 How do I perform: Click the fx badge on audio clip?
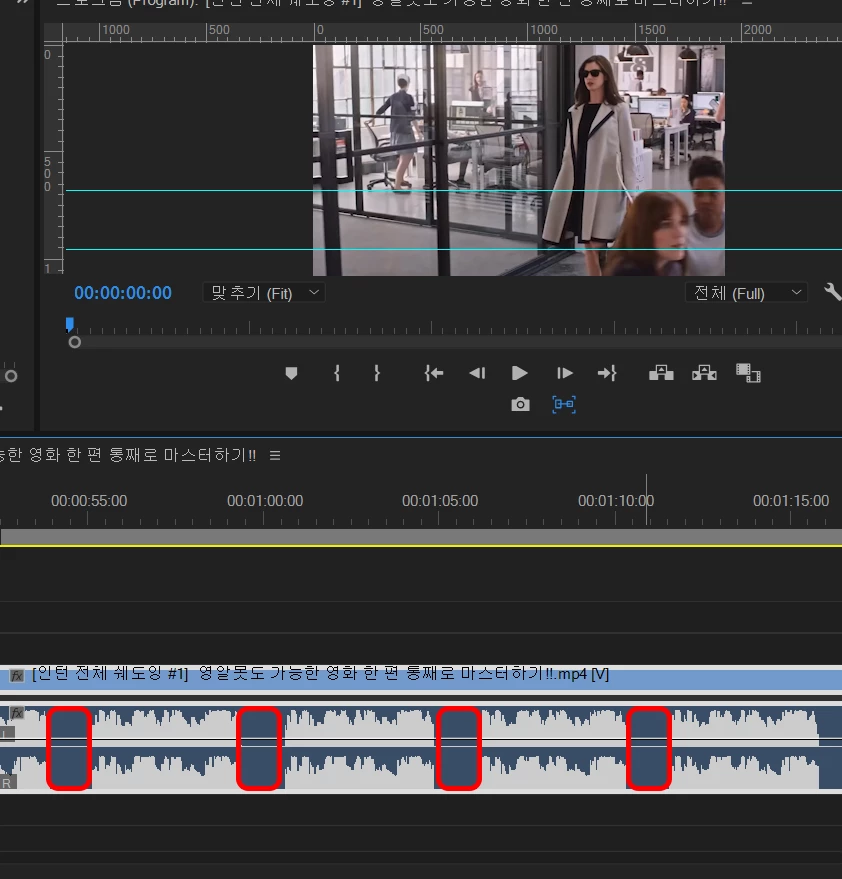[x=17, y=713]
